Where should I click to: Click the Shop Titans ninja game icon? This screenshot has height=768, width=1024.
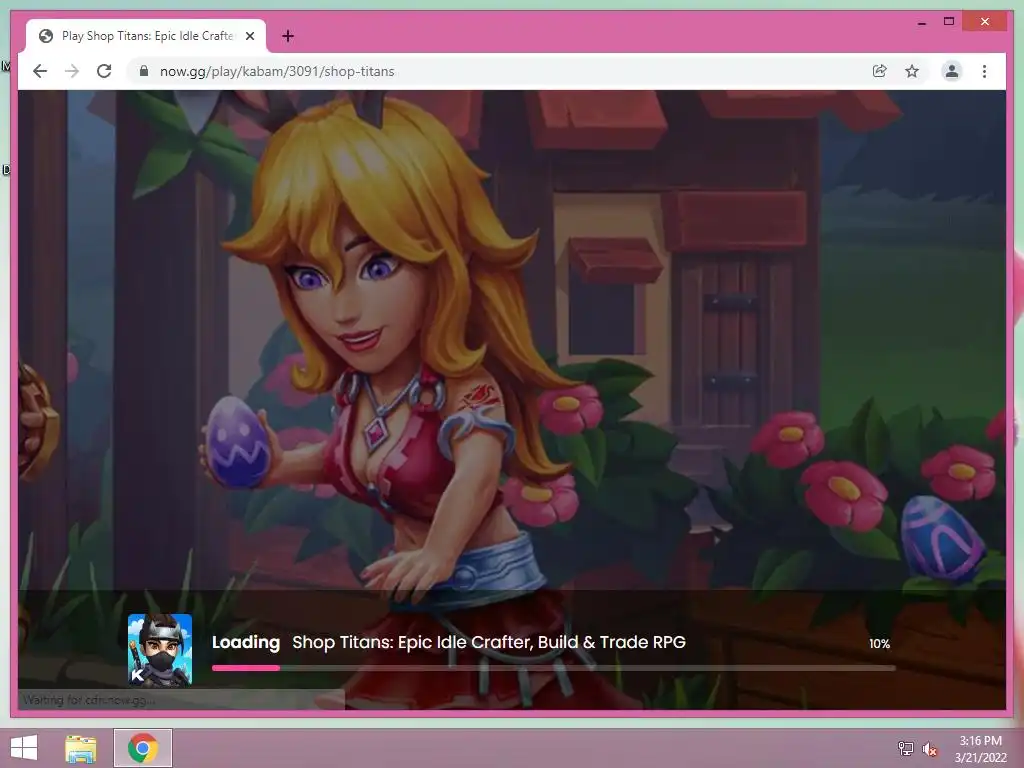[160, 649]
